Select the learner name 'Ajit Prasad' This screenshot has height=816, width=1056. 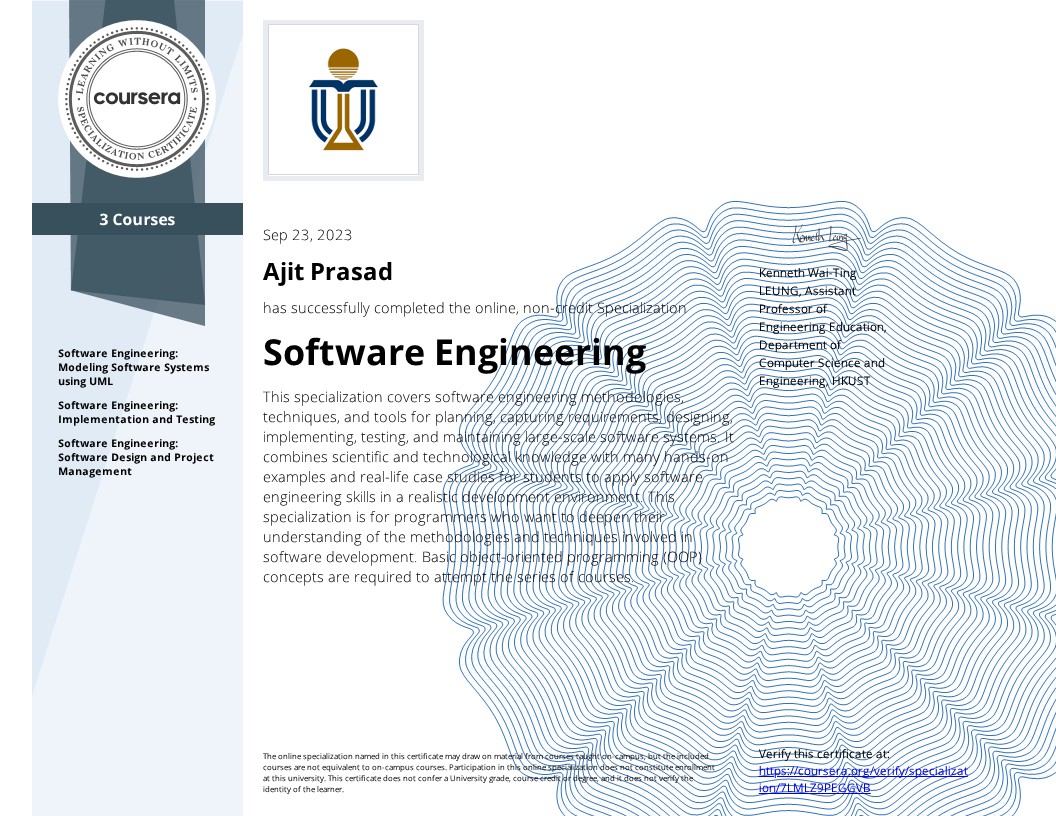[327, 271]
